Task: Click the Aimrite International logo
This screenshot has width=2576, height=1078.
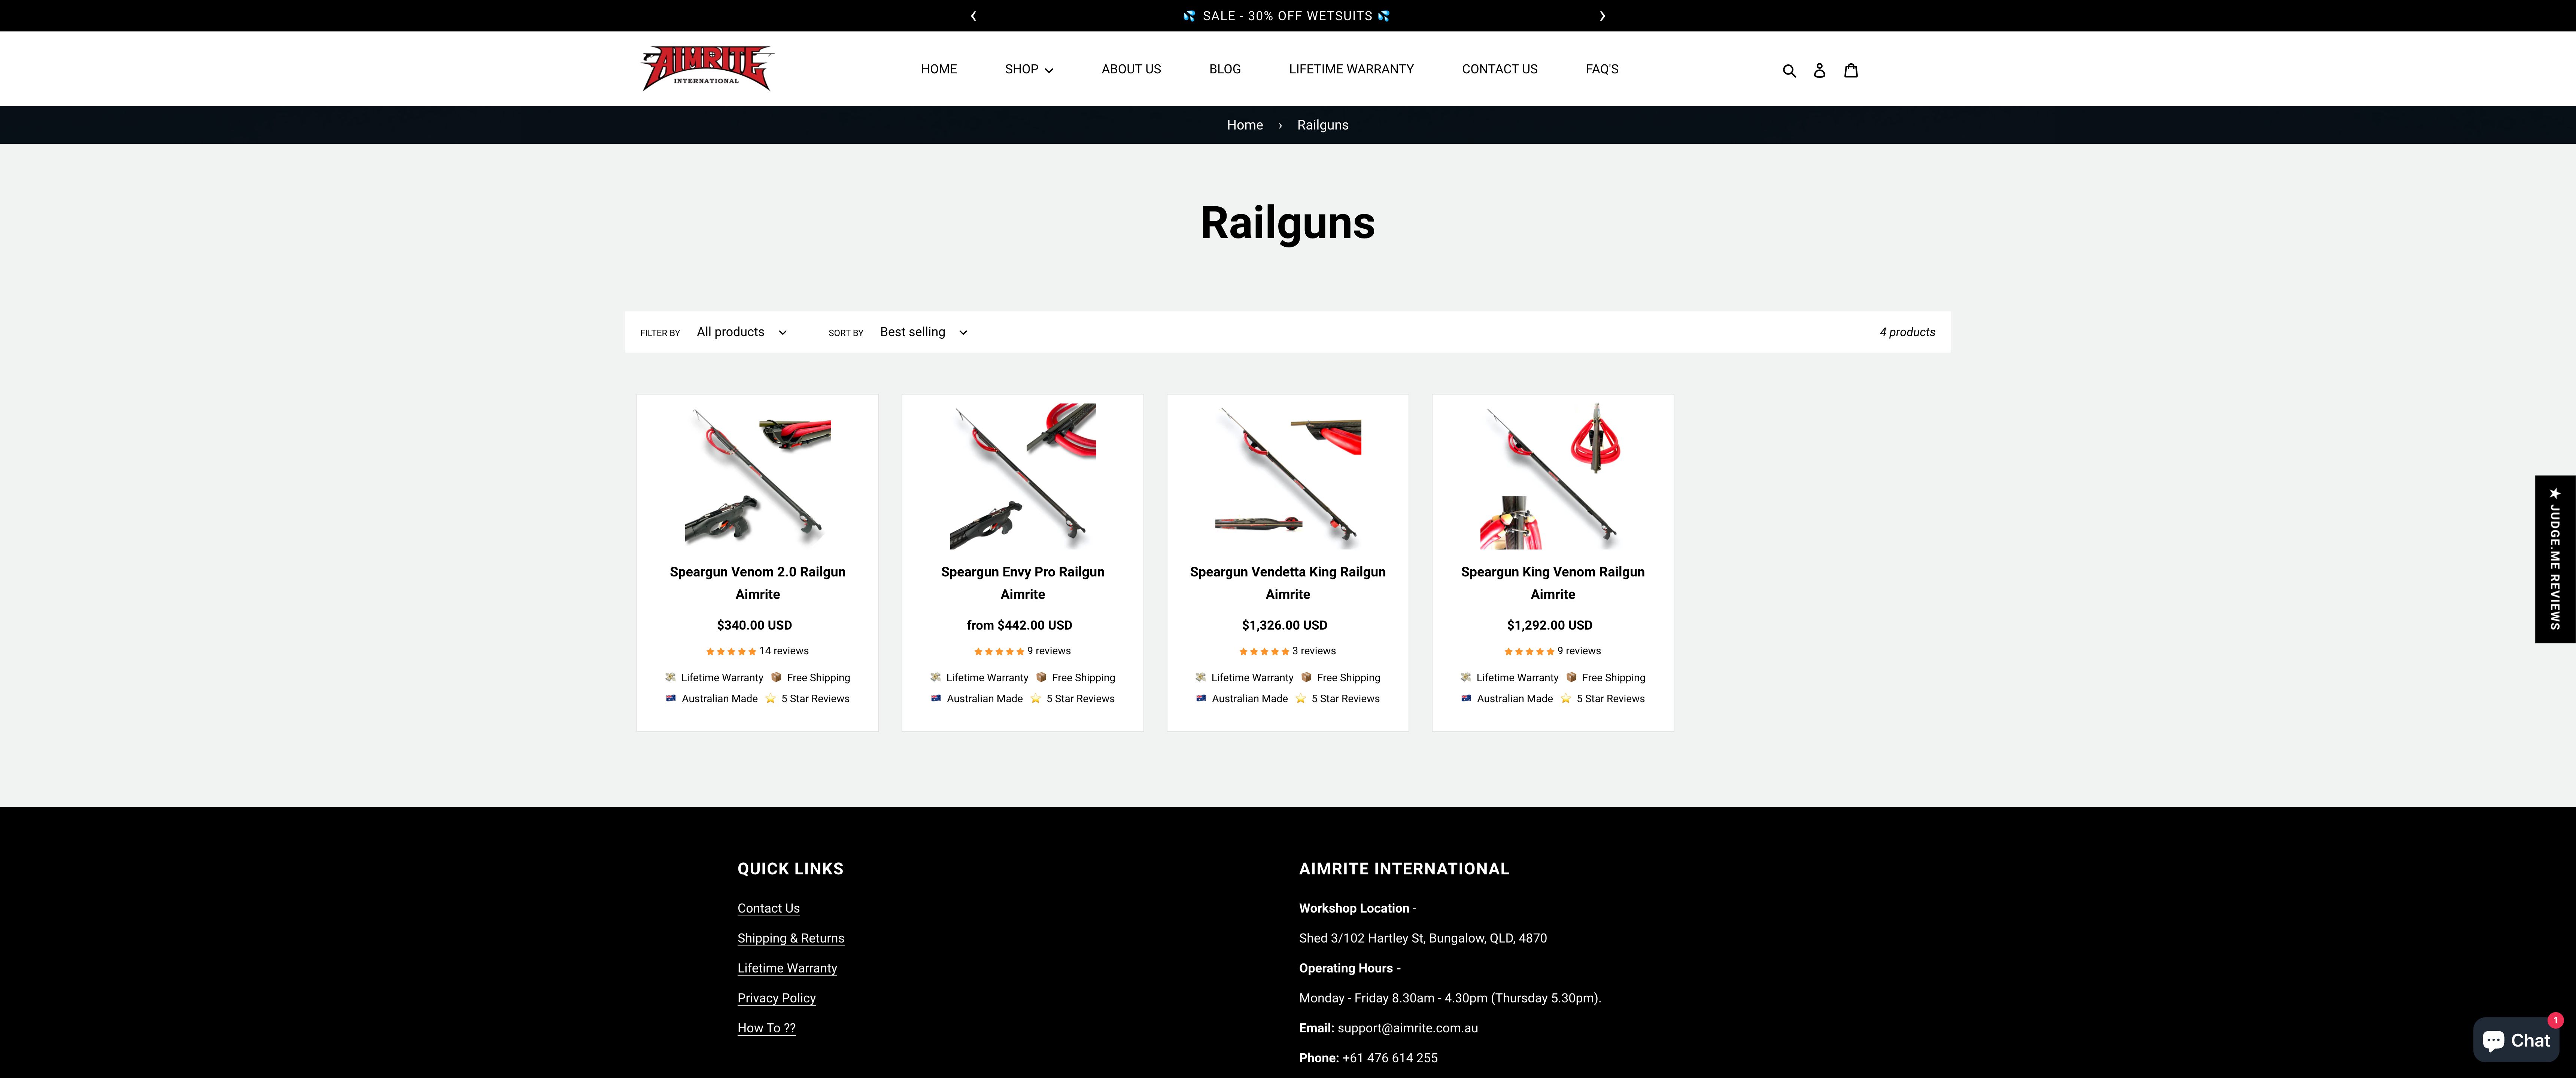Action: pos(708,68)
